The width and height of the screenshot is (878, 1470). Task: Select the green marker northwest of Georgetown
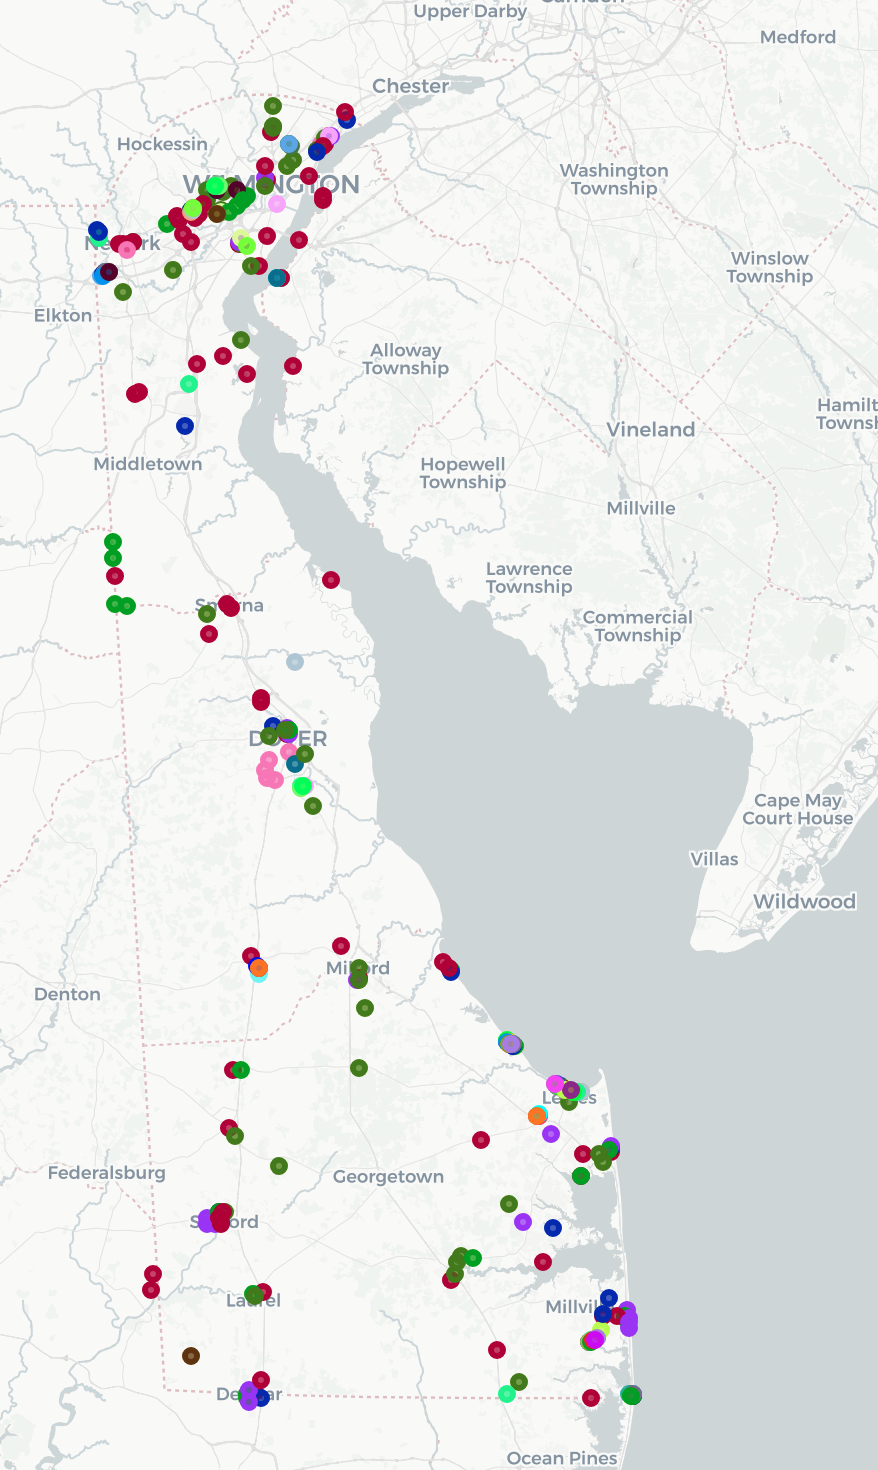click(x=279, y=1166)
